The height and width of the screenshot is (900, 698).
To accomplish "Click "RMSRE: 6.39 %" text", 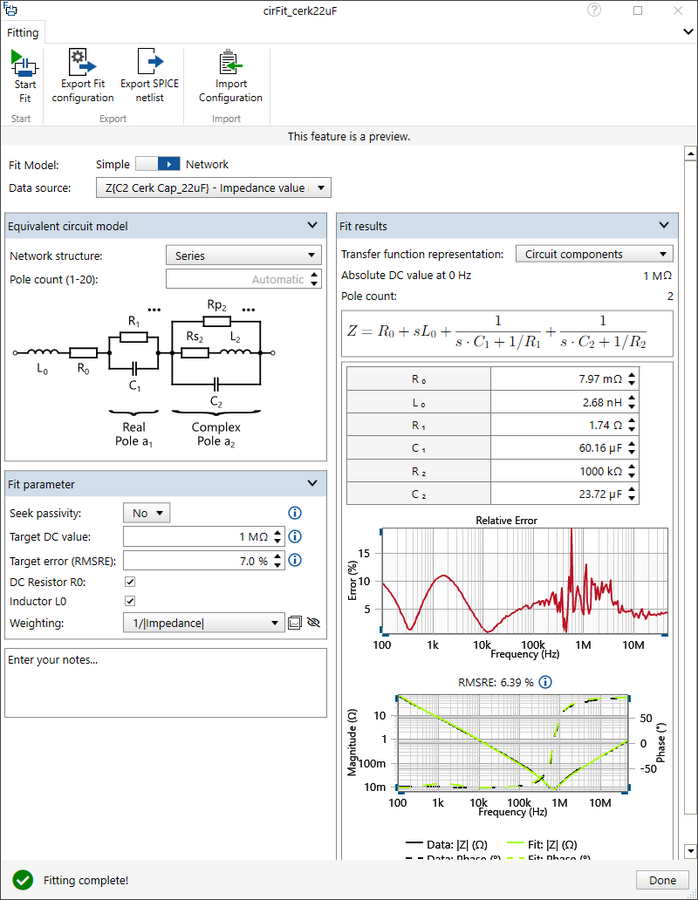I will pos(495,682).
